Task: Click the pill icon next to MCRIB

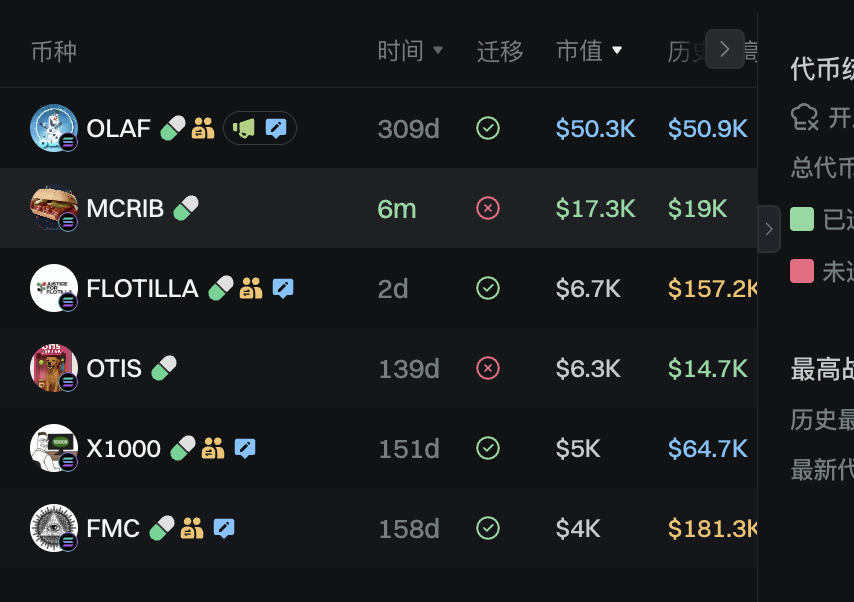Action: click(186, 208)
